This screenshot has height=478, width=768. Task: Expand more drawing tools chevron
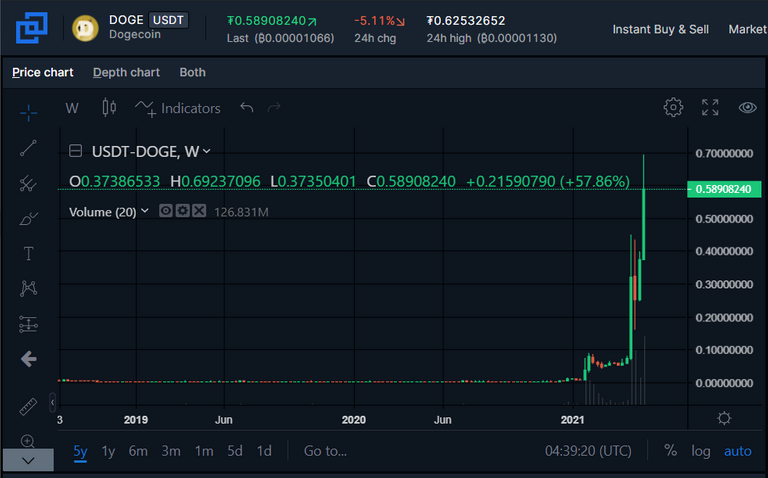28,460
